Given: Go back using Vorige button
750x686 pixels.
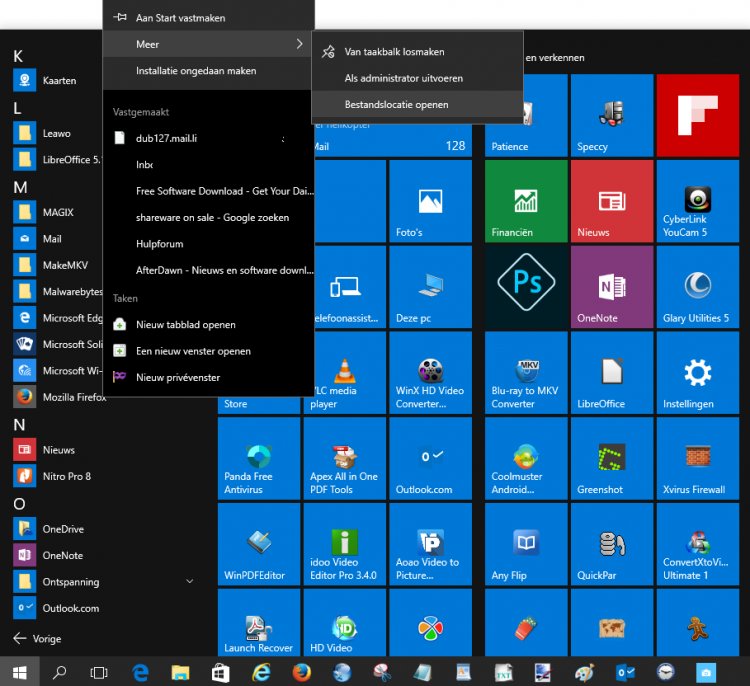Looking at the screenshot, I should [37, 638].
